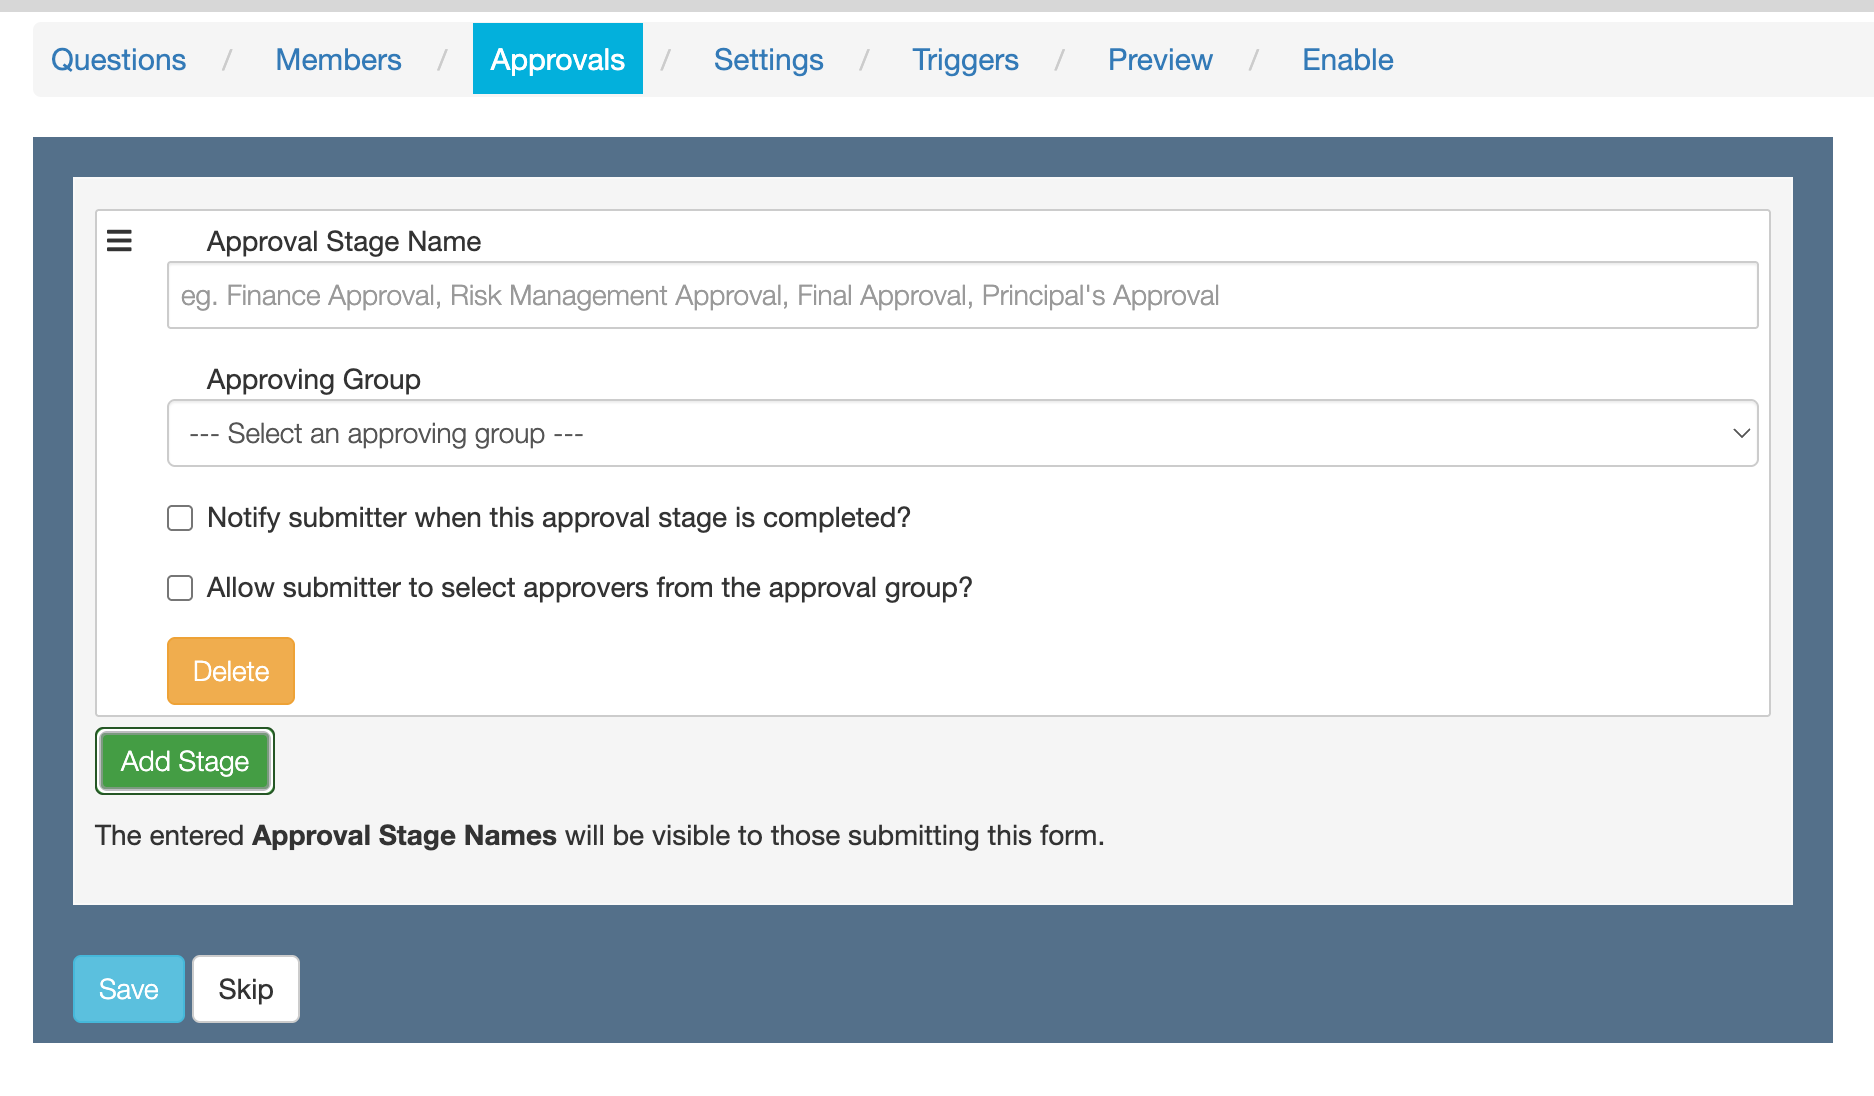The height and width of the screenshot is (1096, 1874).
Task: Select the active Approvals tab
Action: pyautogui.click(x=557, y=60)
